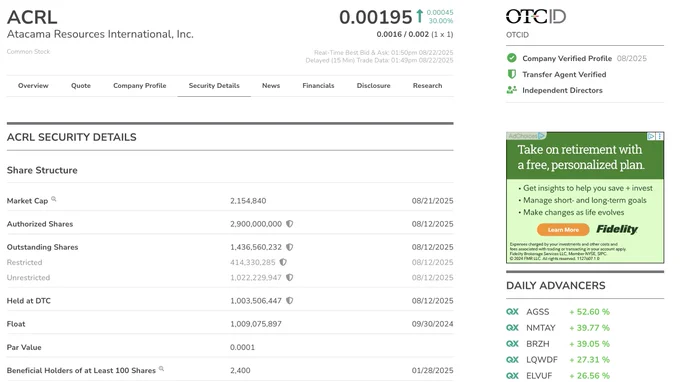The height and width of the screenshot is (382, 680).
Task: Click the QX icon beside AGSS
Action: coord(512,312)
